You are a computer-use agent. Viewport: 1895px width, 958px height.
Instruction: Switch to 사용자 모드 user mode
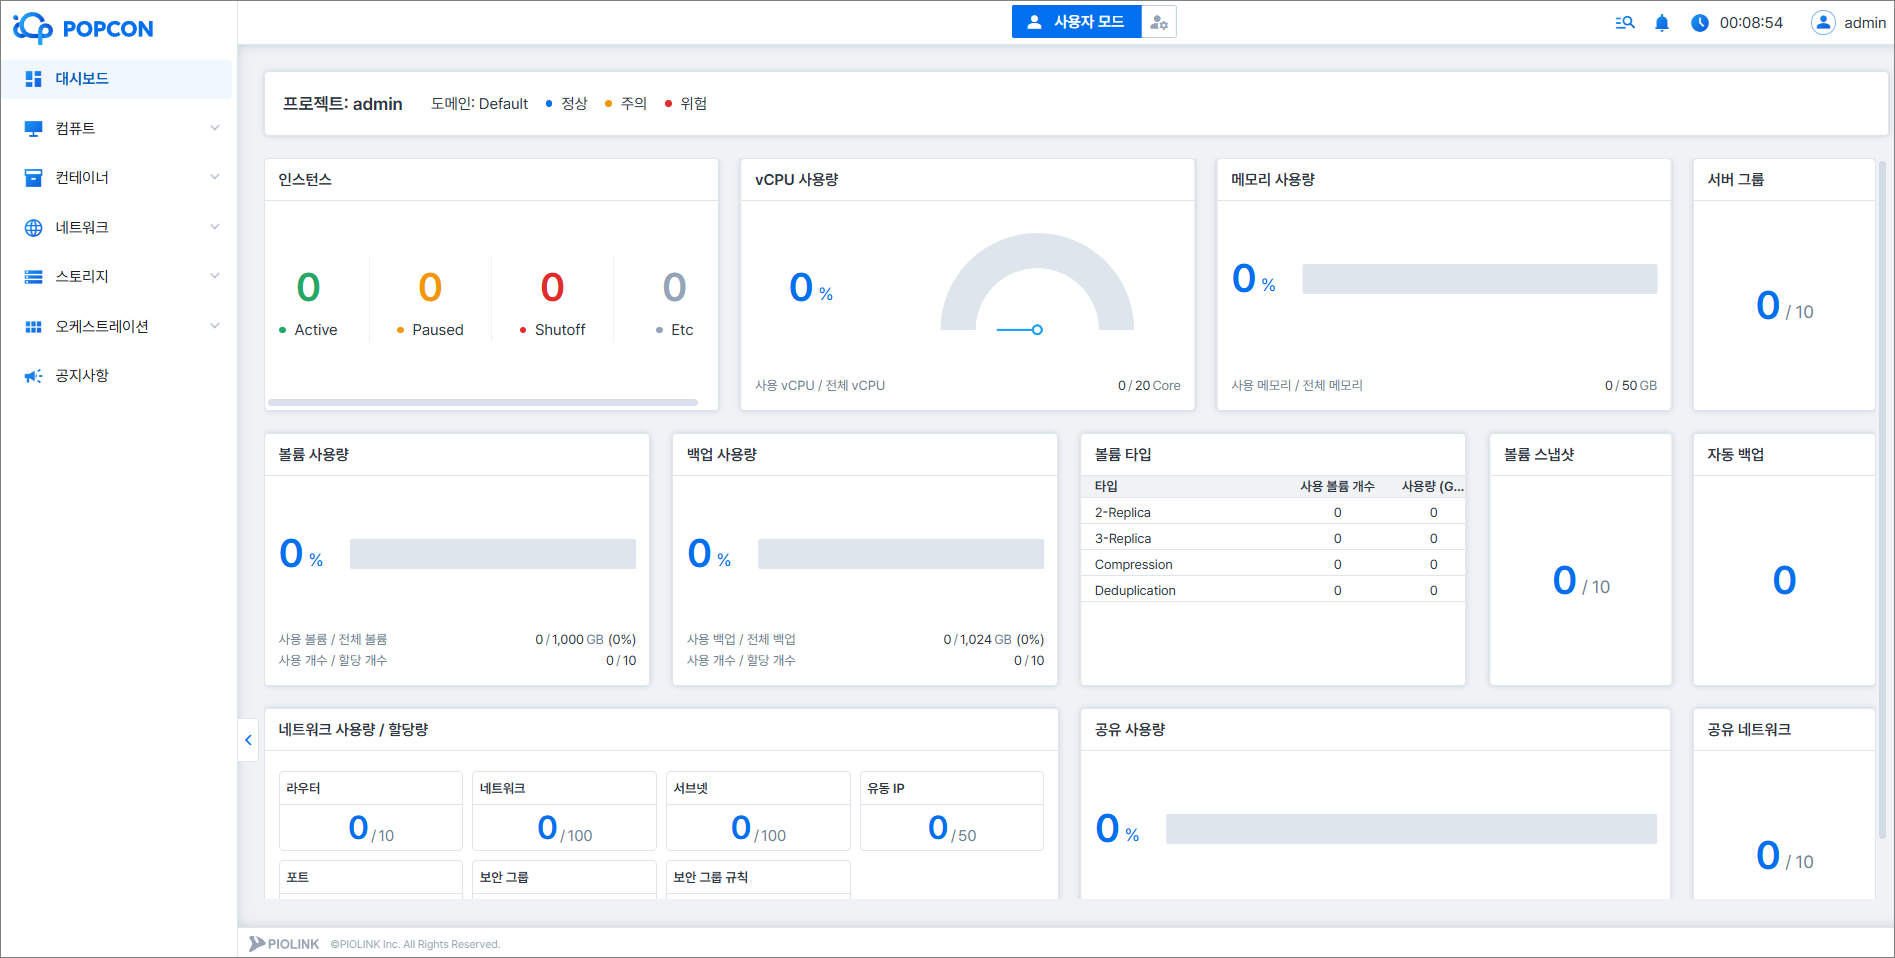point(1076,22)
